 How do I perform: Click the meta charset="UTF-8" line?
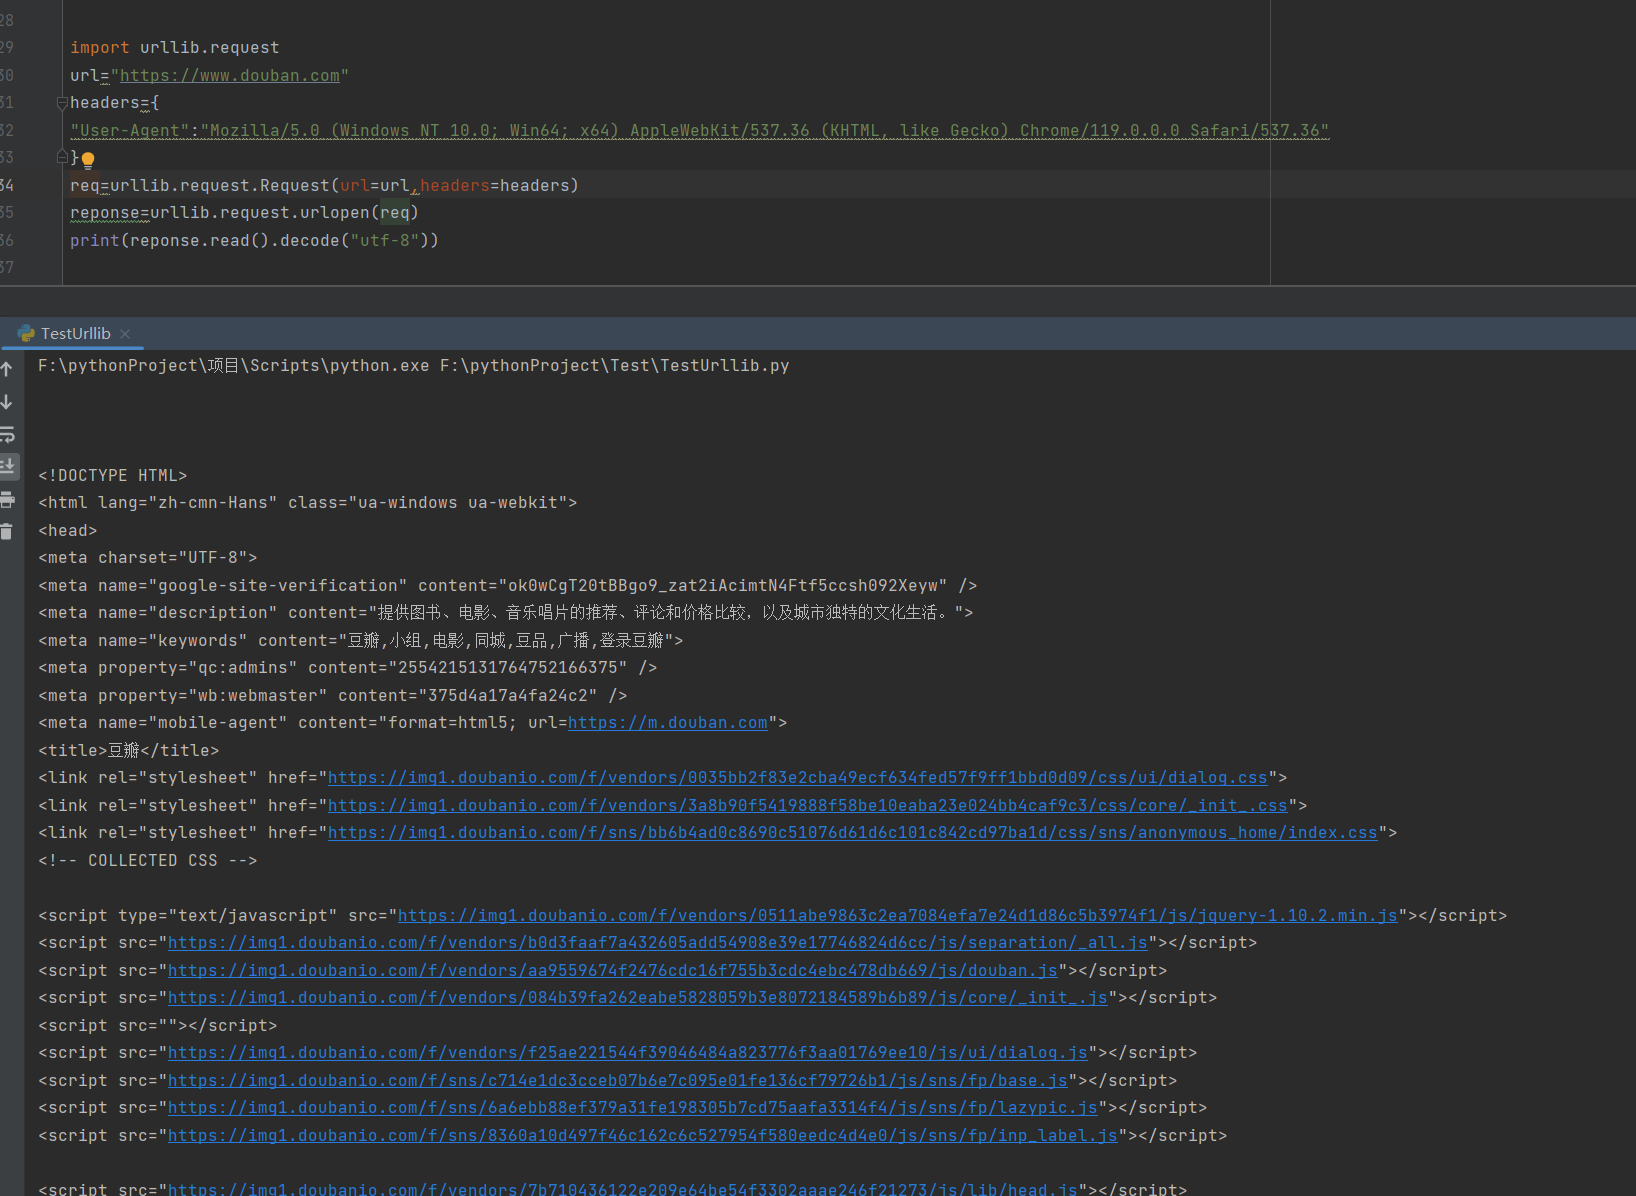(148, 558)
